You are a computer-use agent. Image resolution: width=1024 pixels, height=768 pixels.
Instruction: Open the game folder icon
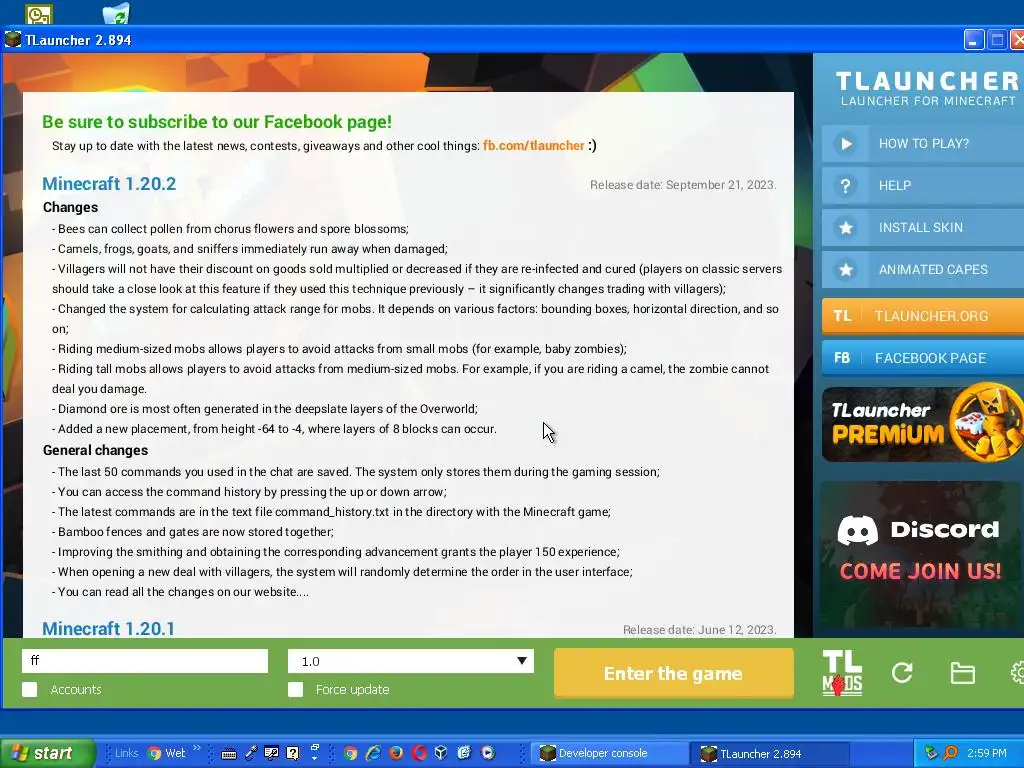[x=963, y=673]
